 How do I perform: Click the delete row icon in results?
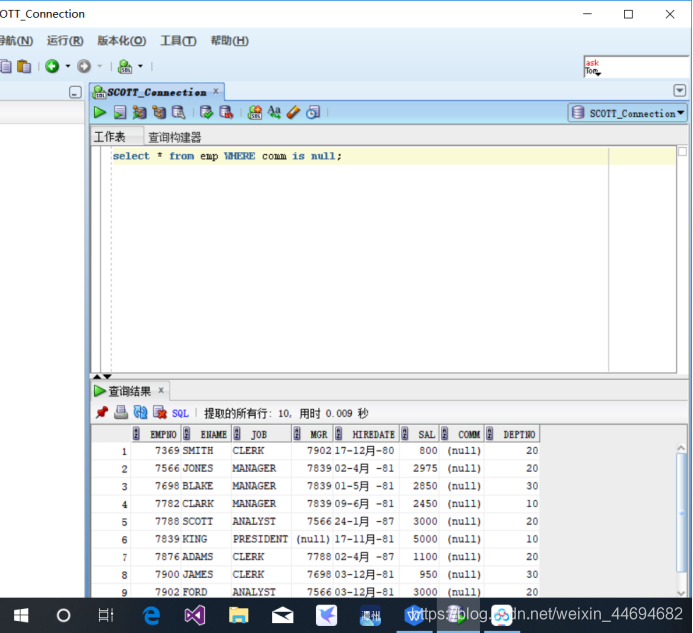[160, 412]
